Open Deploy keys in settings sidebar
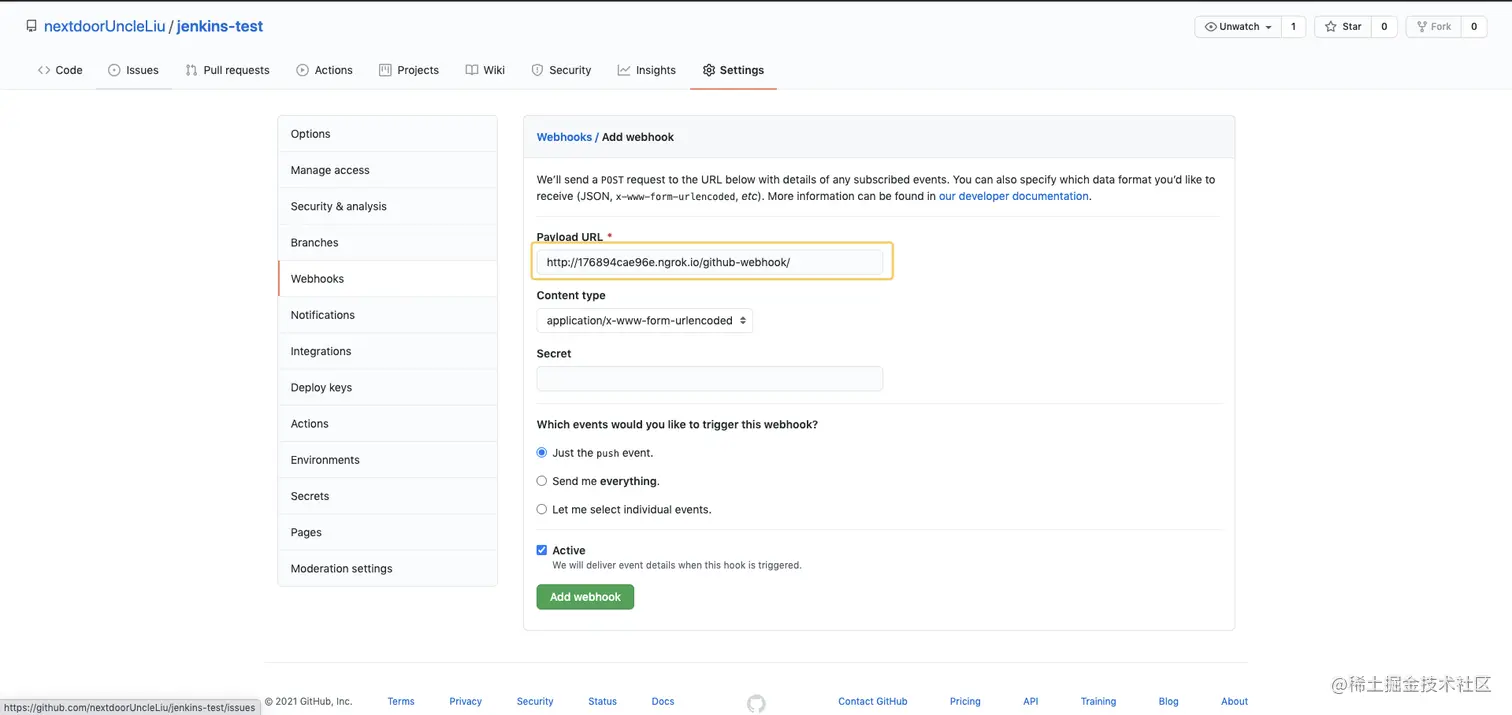The width and height of the screenshot is (1512, 715). pyautogui.click(x=321, y=388)
